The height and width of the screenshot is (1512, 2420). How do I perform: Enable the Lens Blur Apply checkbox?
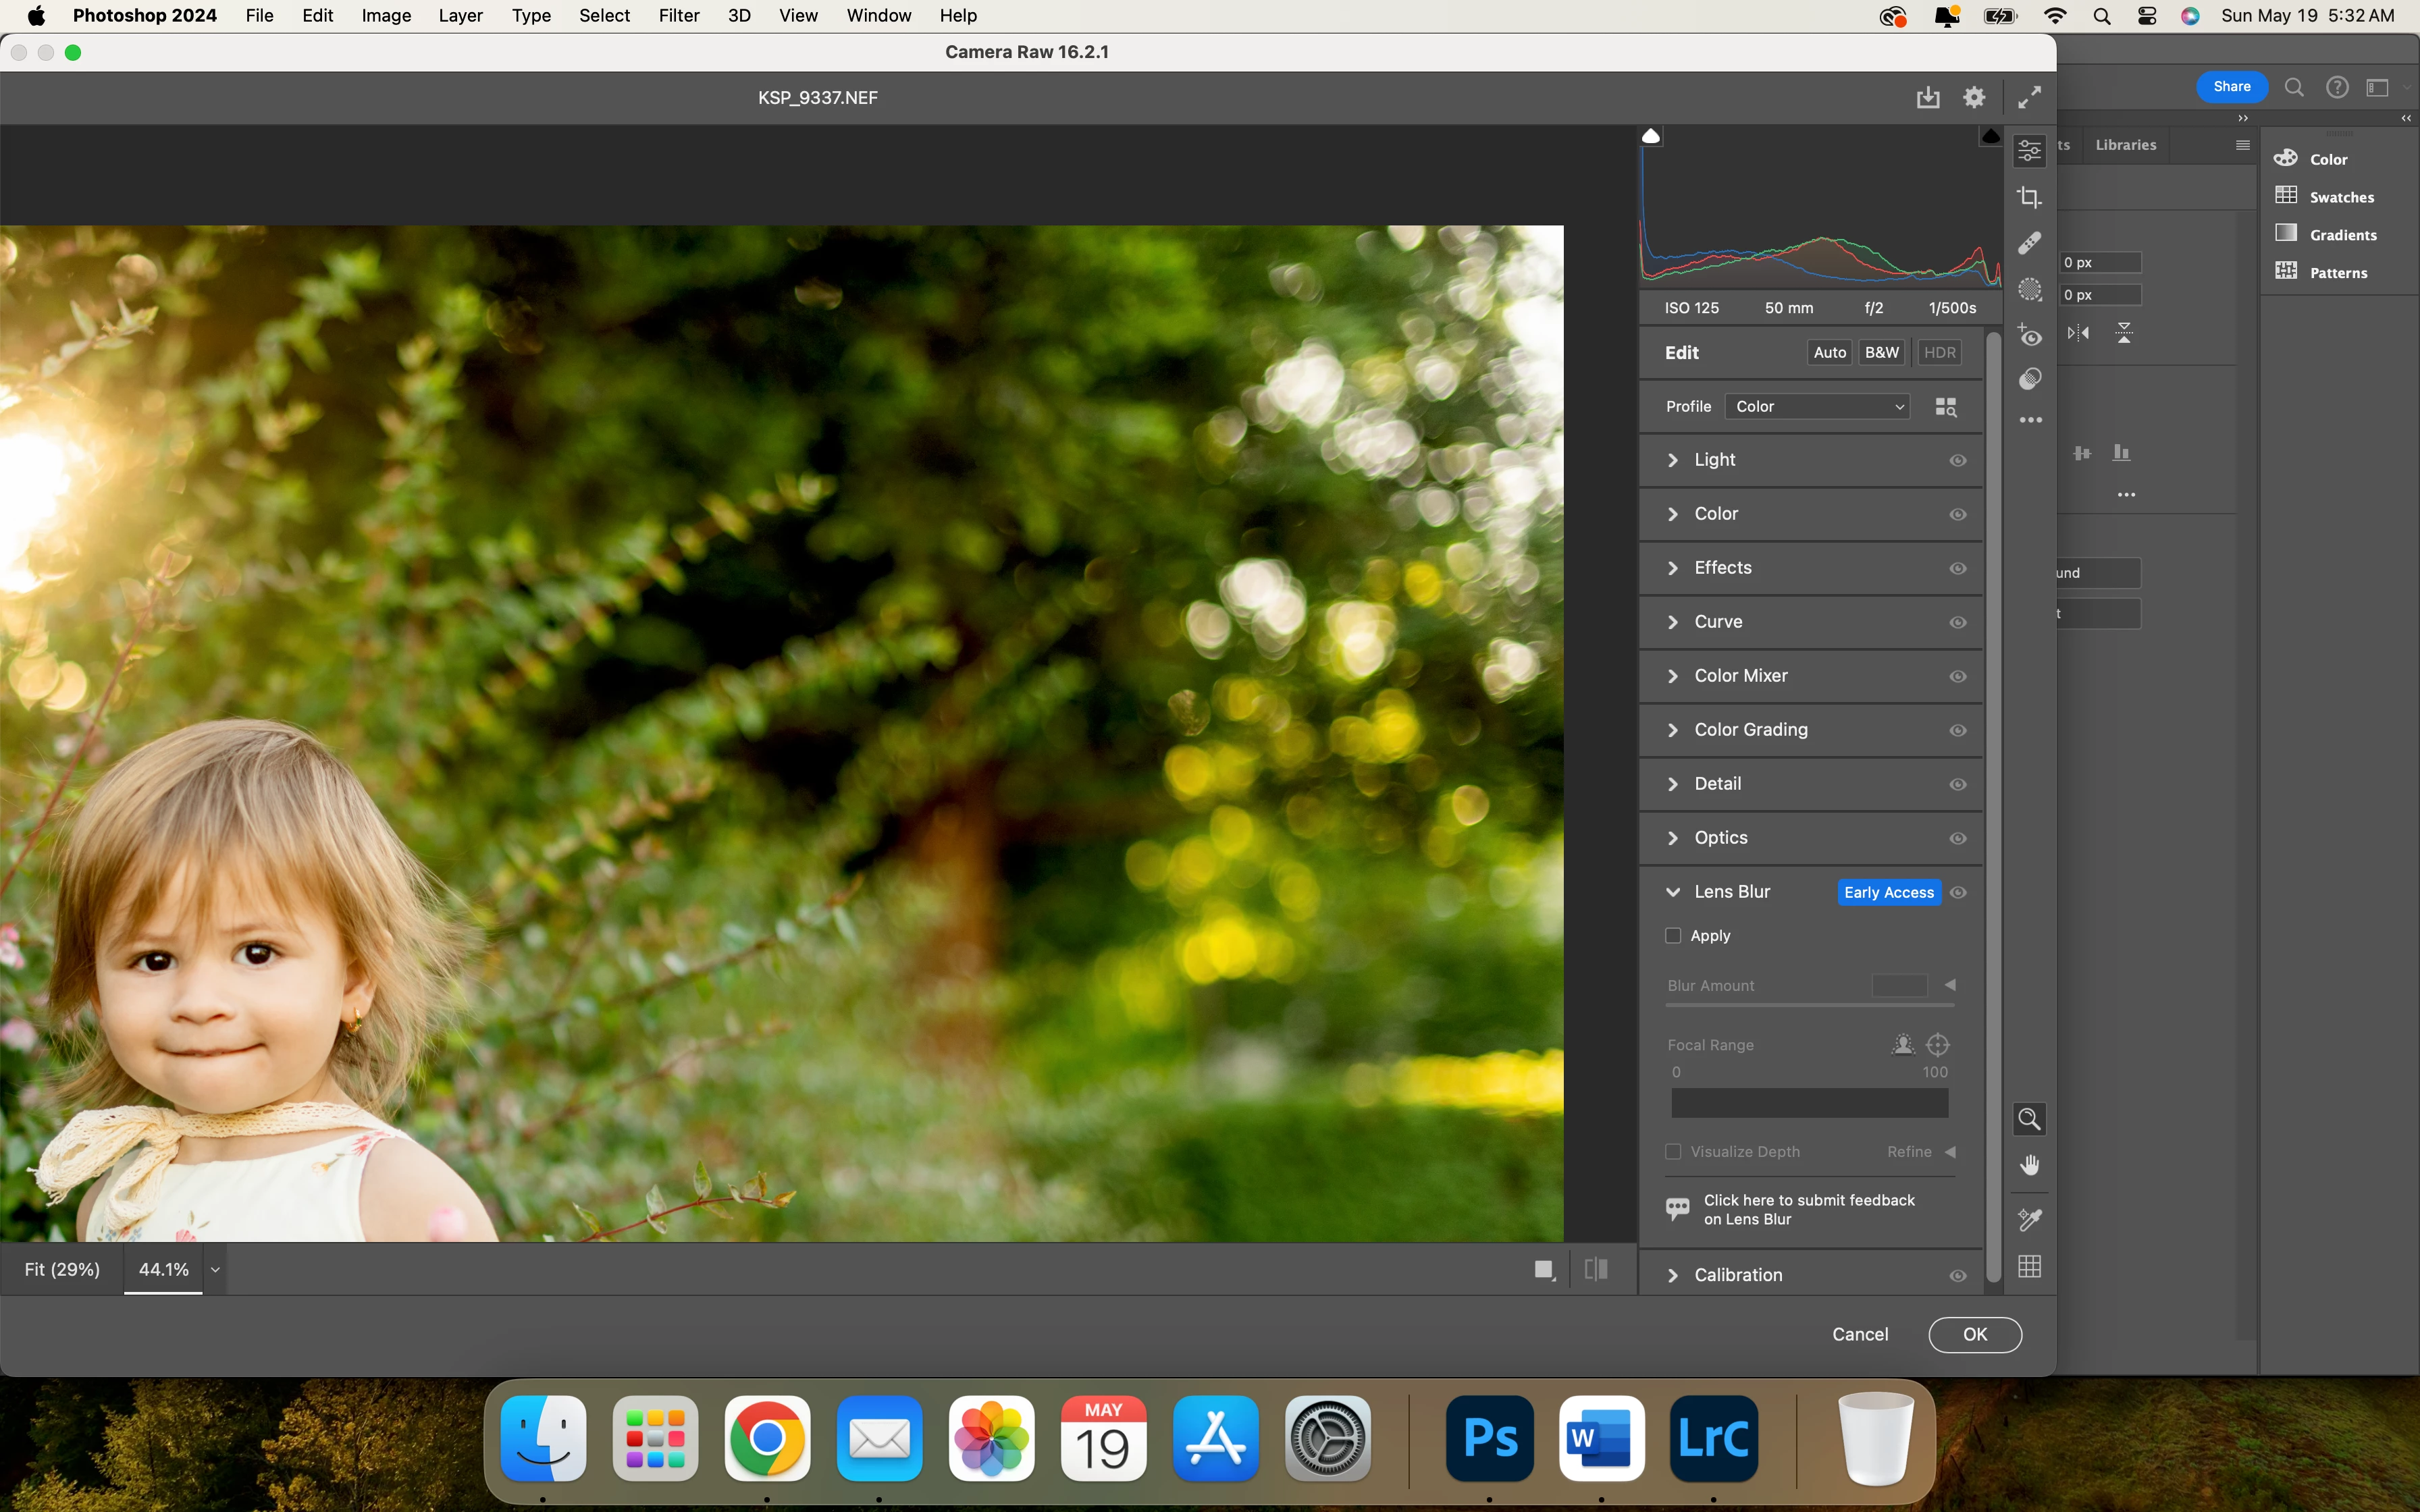click(x=1673, y=936)
